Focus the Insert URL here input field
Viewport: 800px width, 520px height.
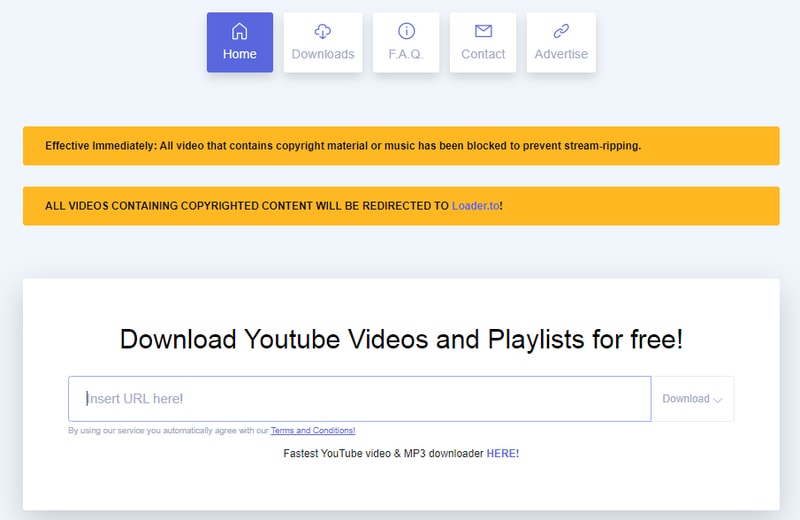360,399
